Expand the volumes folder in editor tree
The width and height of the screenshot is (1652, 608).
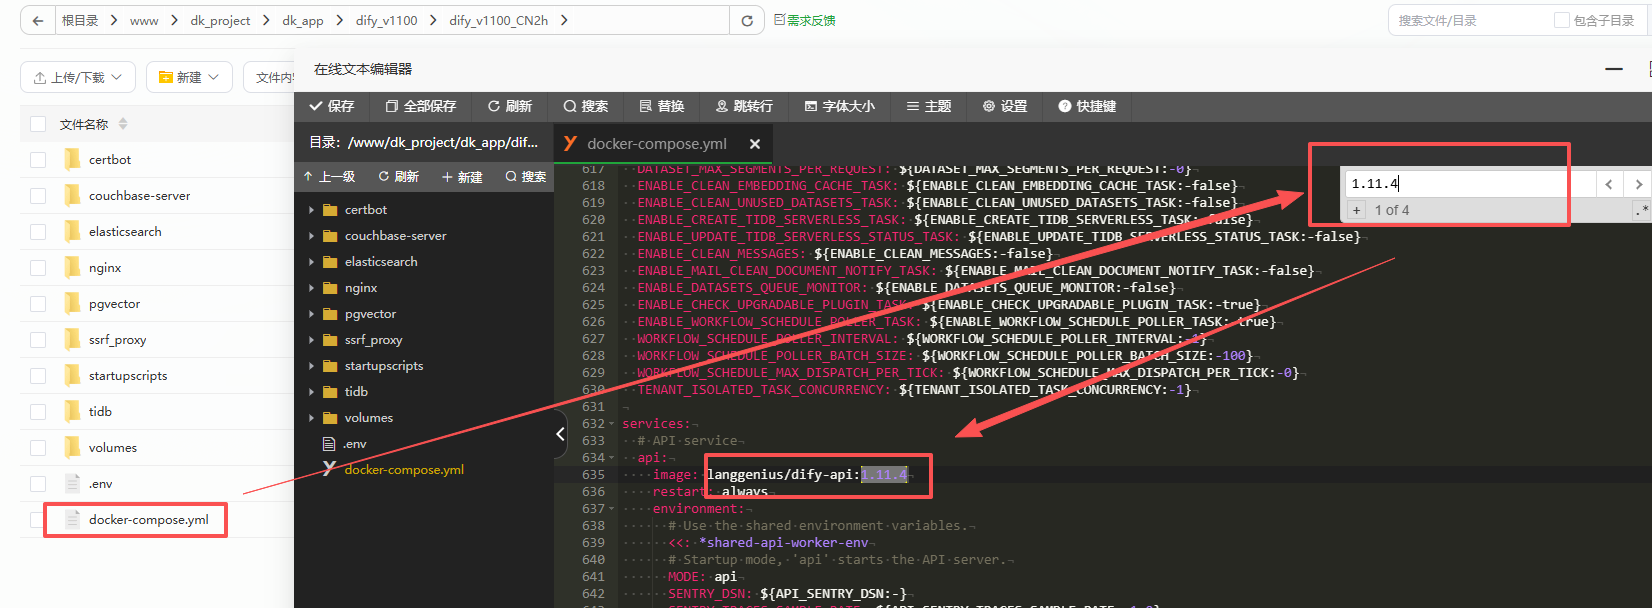coord(311,418)
